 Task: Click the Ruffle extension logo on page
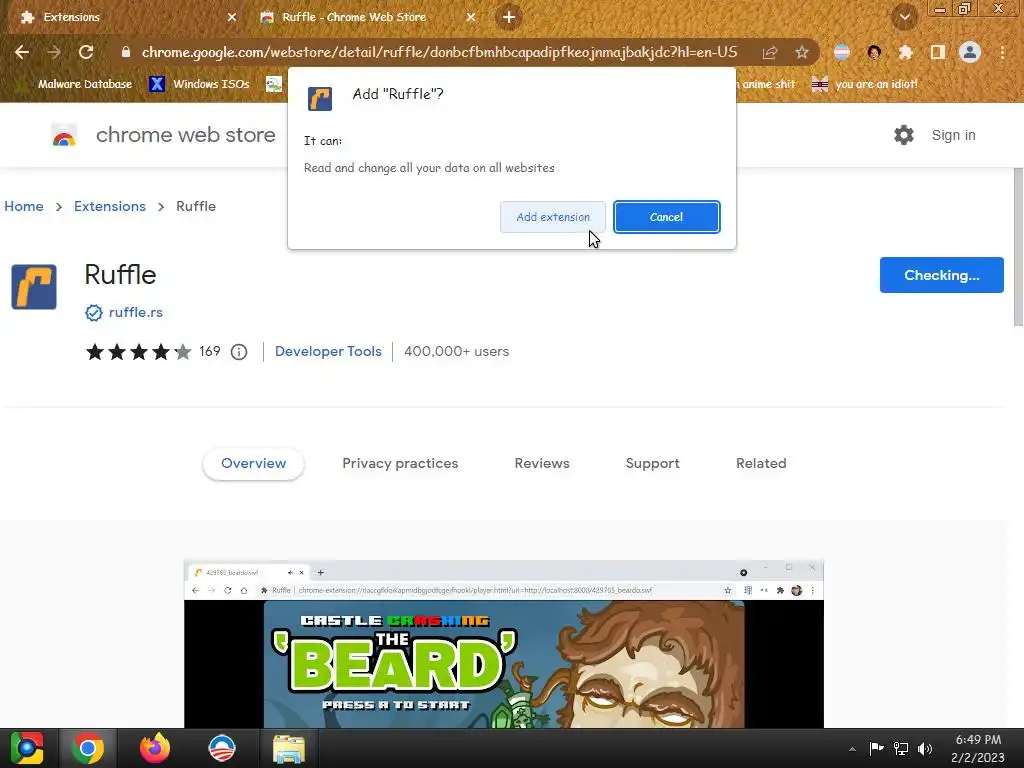point(34,287)
